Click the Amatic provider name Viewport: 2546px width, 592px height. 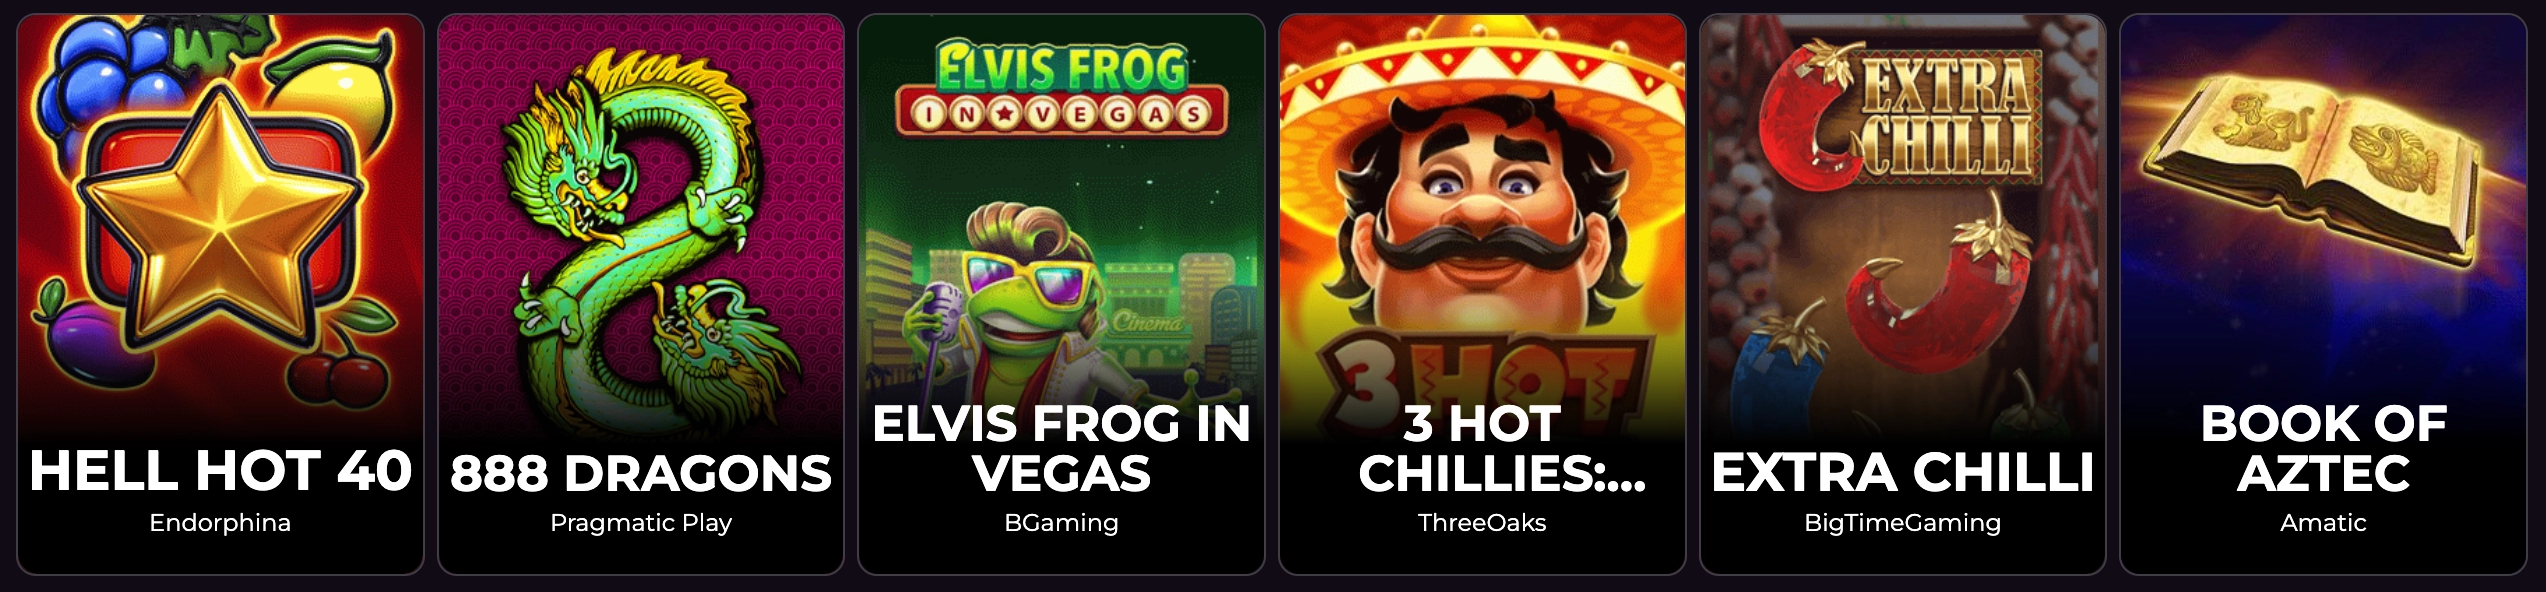click(2323, 523)
